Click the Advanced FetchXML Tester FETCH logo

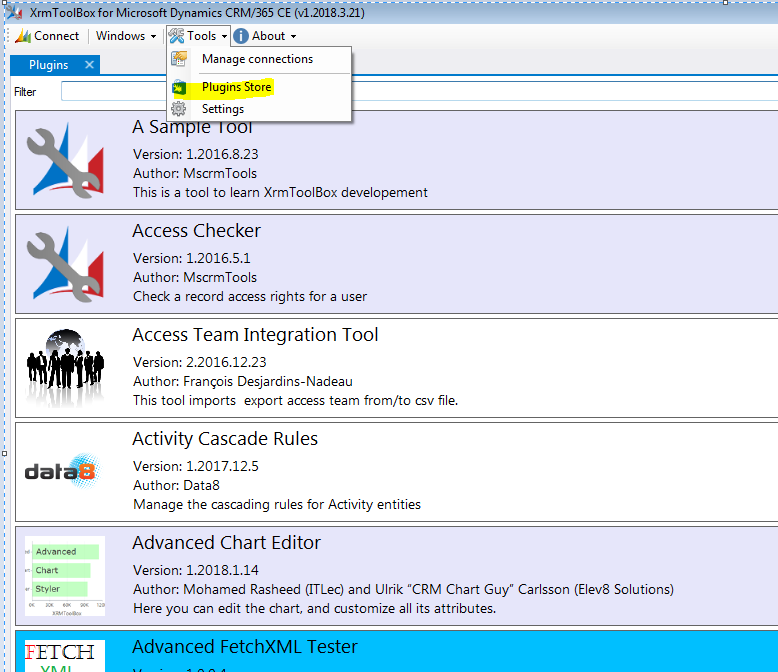[x=65, y=656]
